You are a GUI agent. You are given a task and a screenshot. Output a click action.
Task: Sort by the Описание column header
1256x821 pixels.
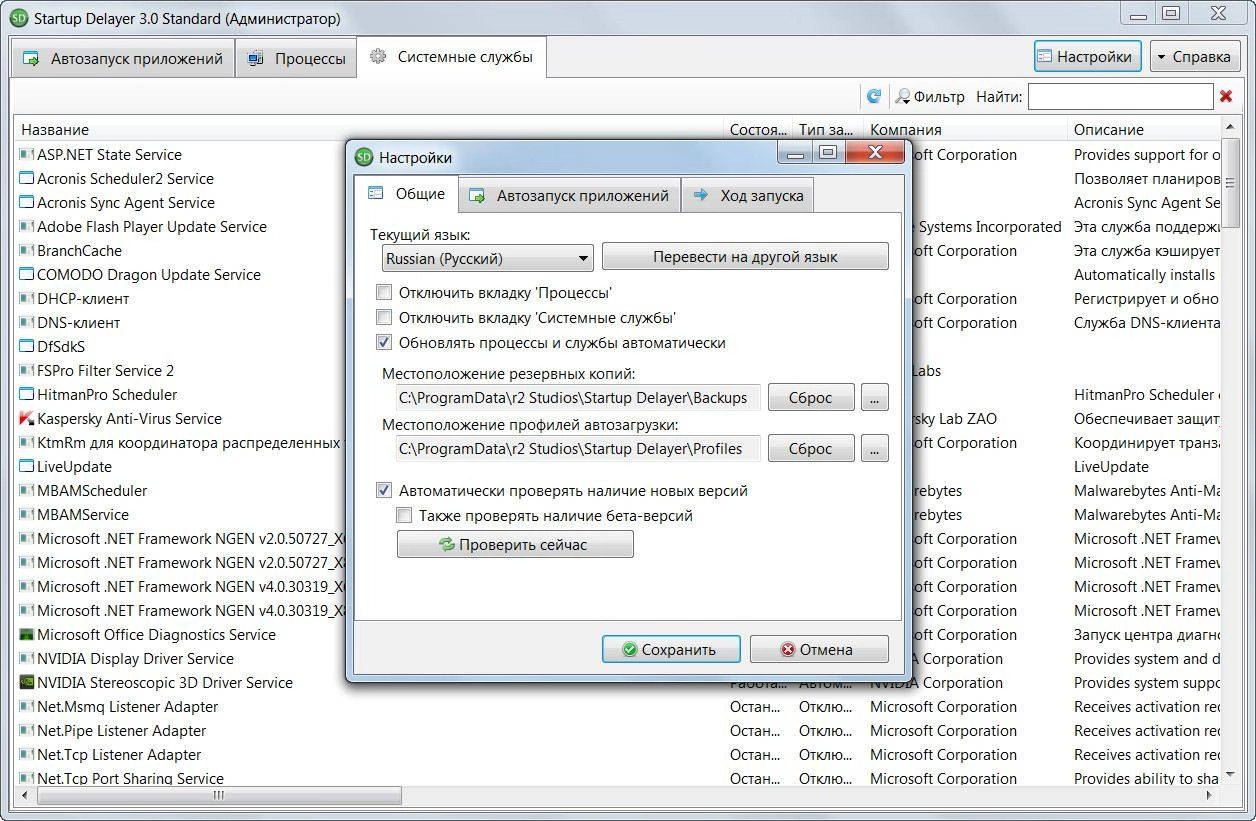pyautogui.click(x=1145, y=129)
